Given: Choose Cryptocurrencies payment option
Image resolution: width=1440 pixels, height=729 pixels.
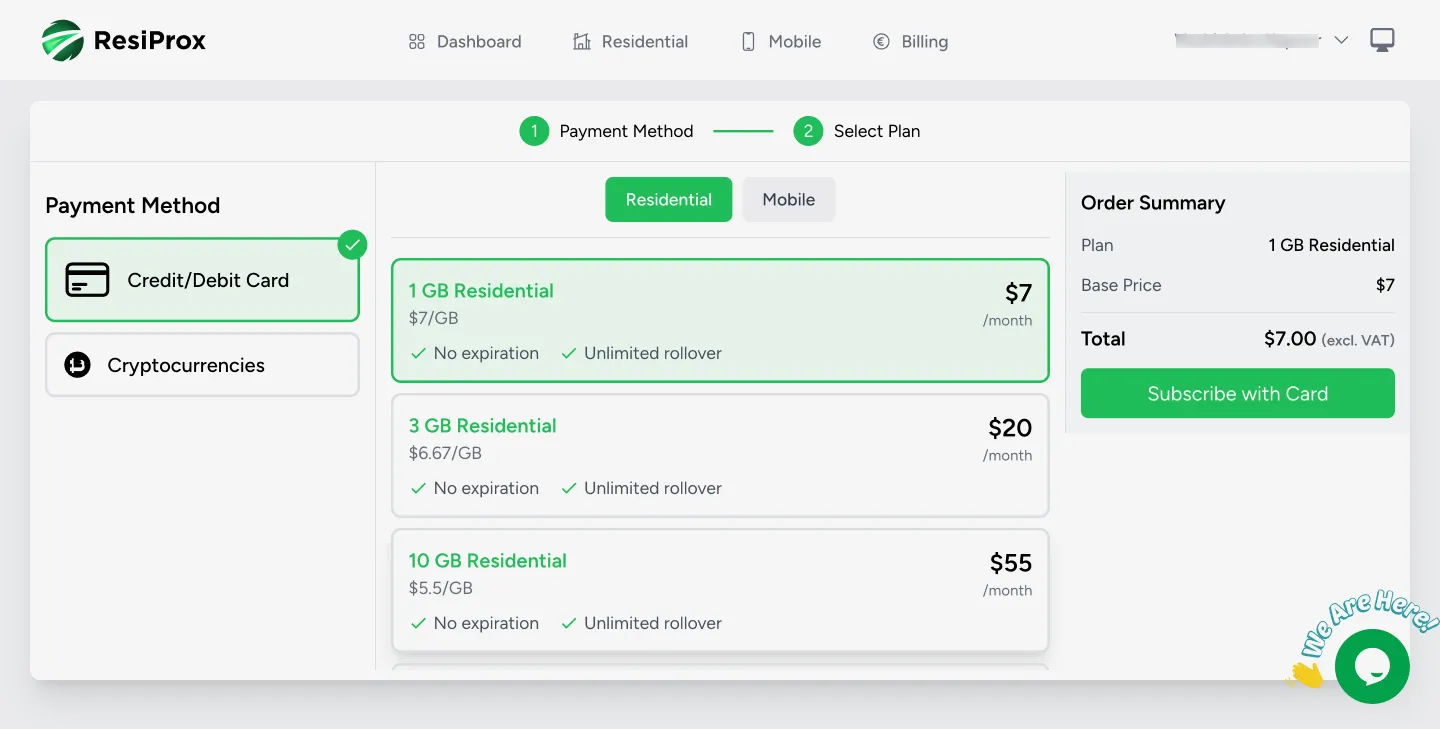Looking at the screenshot, I should [x=202, y=365].
